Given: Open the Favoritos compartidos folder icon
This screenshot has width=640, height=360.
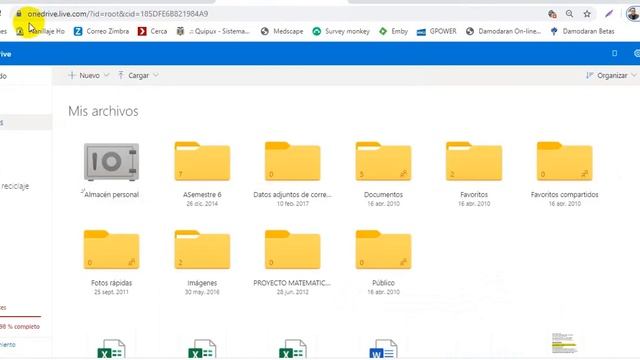Looking at the screenshot, I should (x=564, y=161).
